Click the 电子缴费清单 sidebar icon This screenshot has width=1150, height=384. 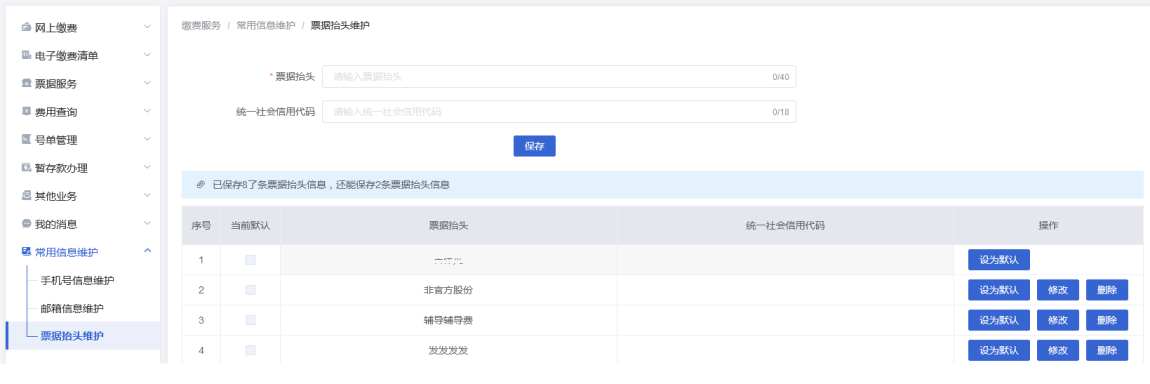[26, 55]
